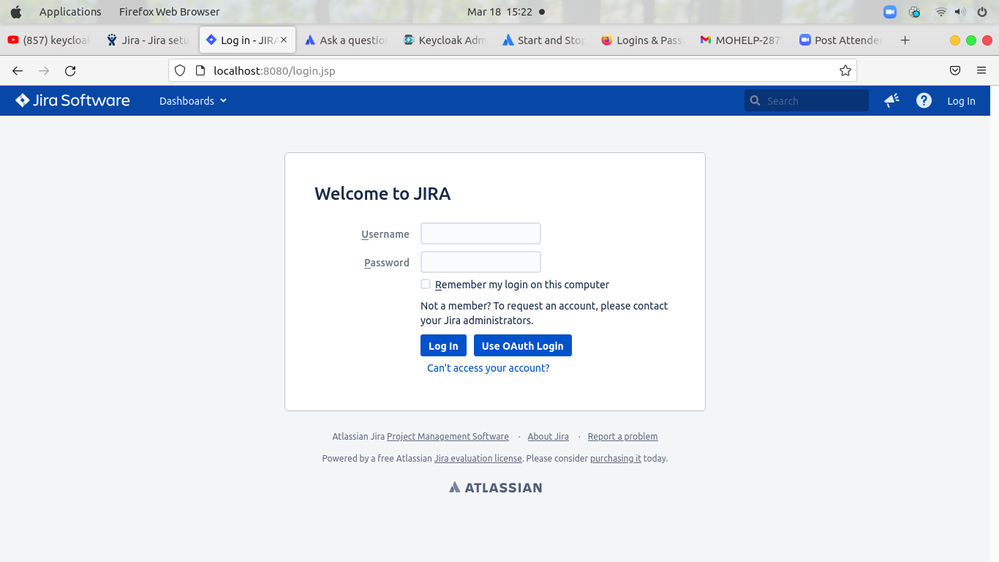Viewport: 999px width, 562px height.
Task: Open the Firefox hamburger menu
Action: [981, 71]
